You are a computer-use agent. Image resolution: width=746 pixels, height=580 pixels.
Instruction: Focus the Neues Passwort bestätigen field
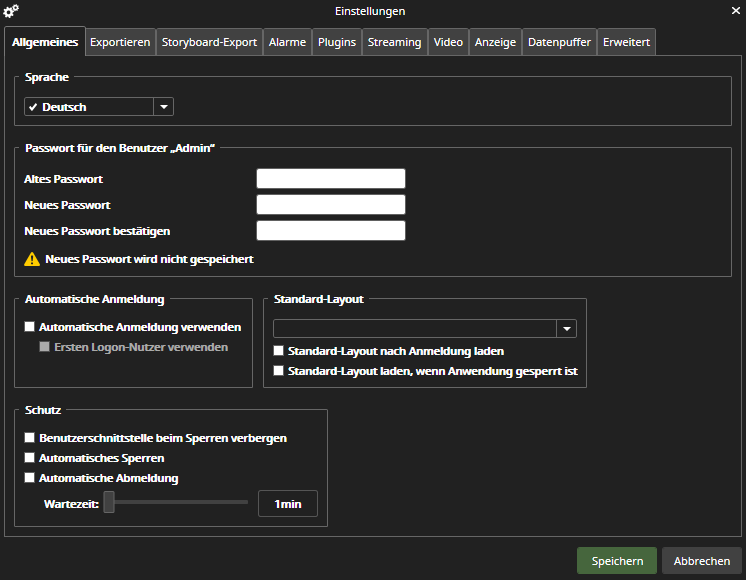[x=330, y=231]
